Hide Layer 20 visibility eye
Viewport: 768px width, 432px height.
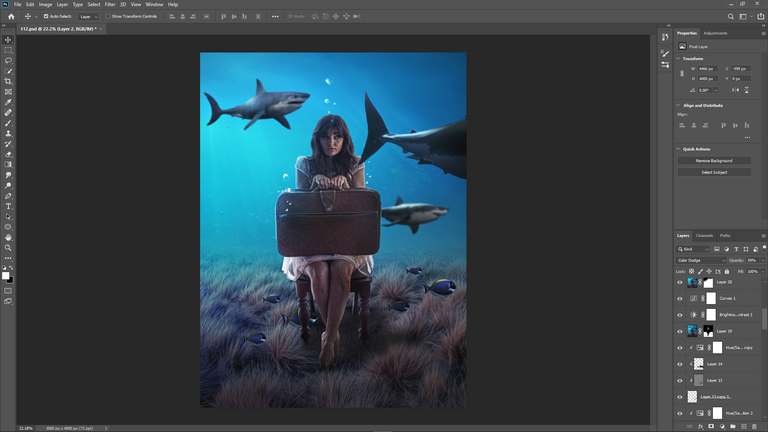(x=679, y=283)
